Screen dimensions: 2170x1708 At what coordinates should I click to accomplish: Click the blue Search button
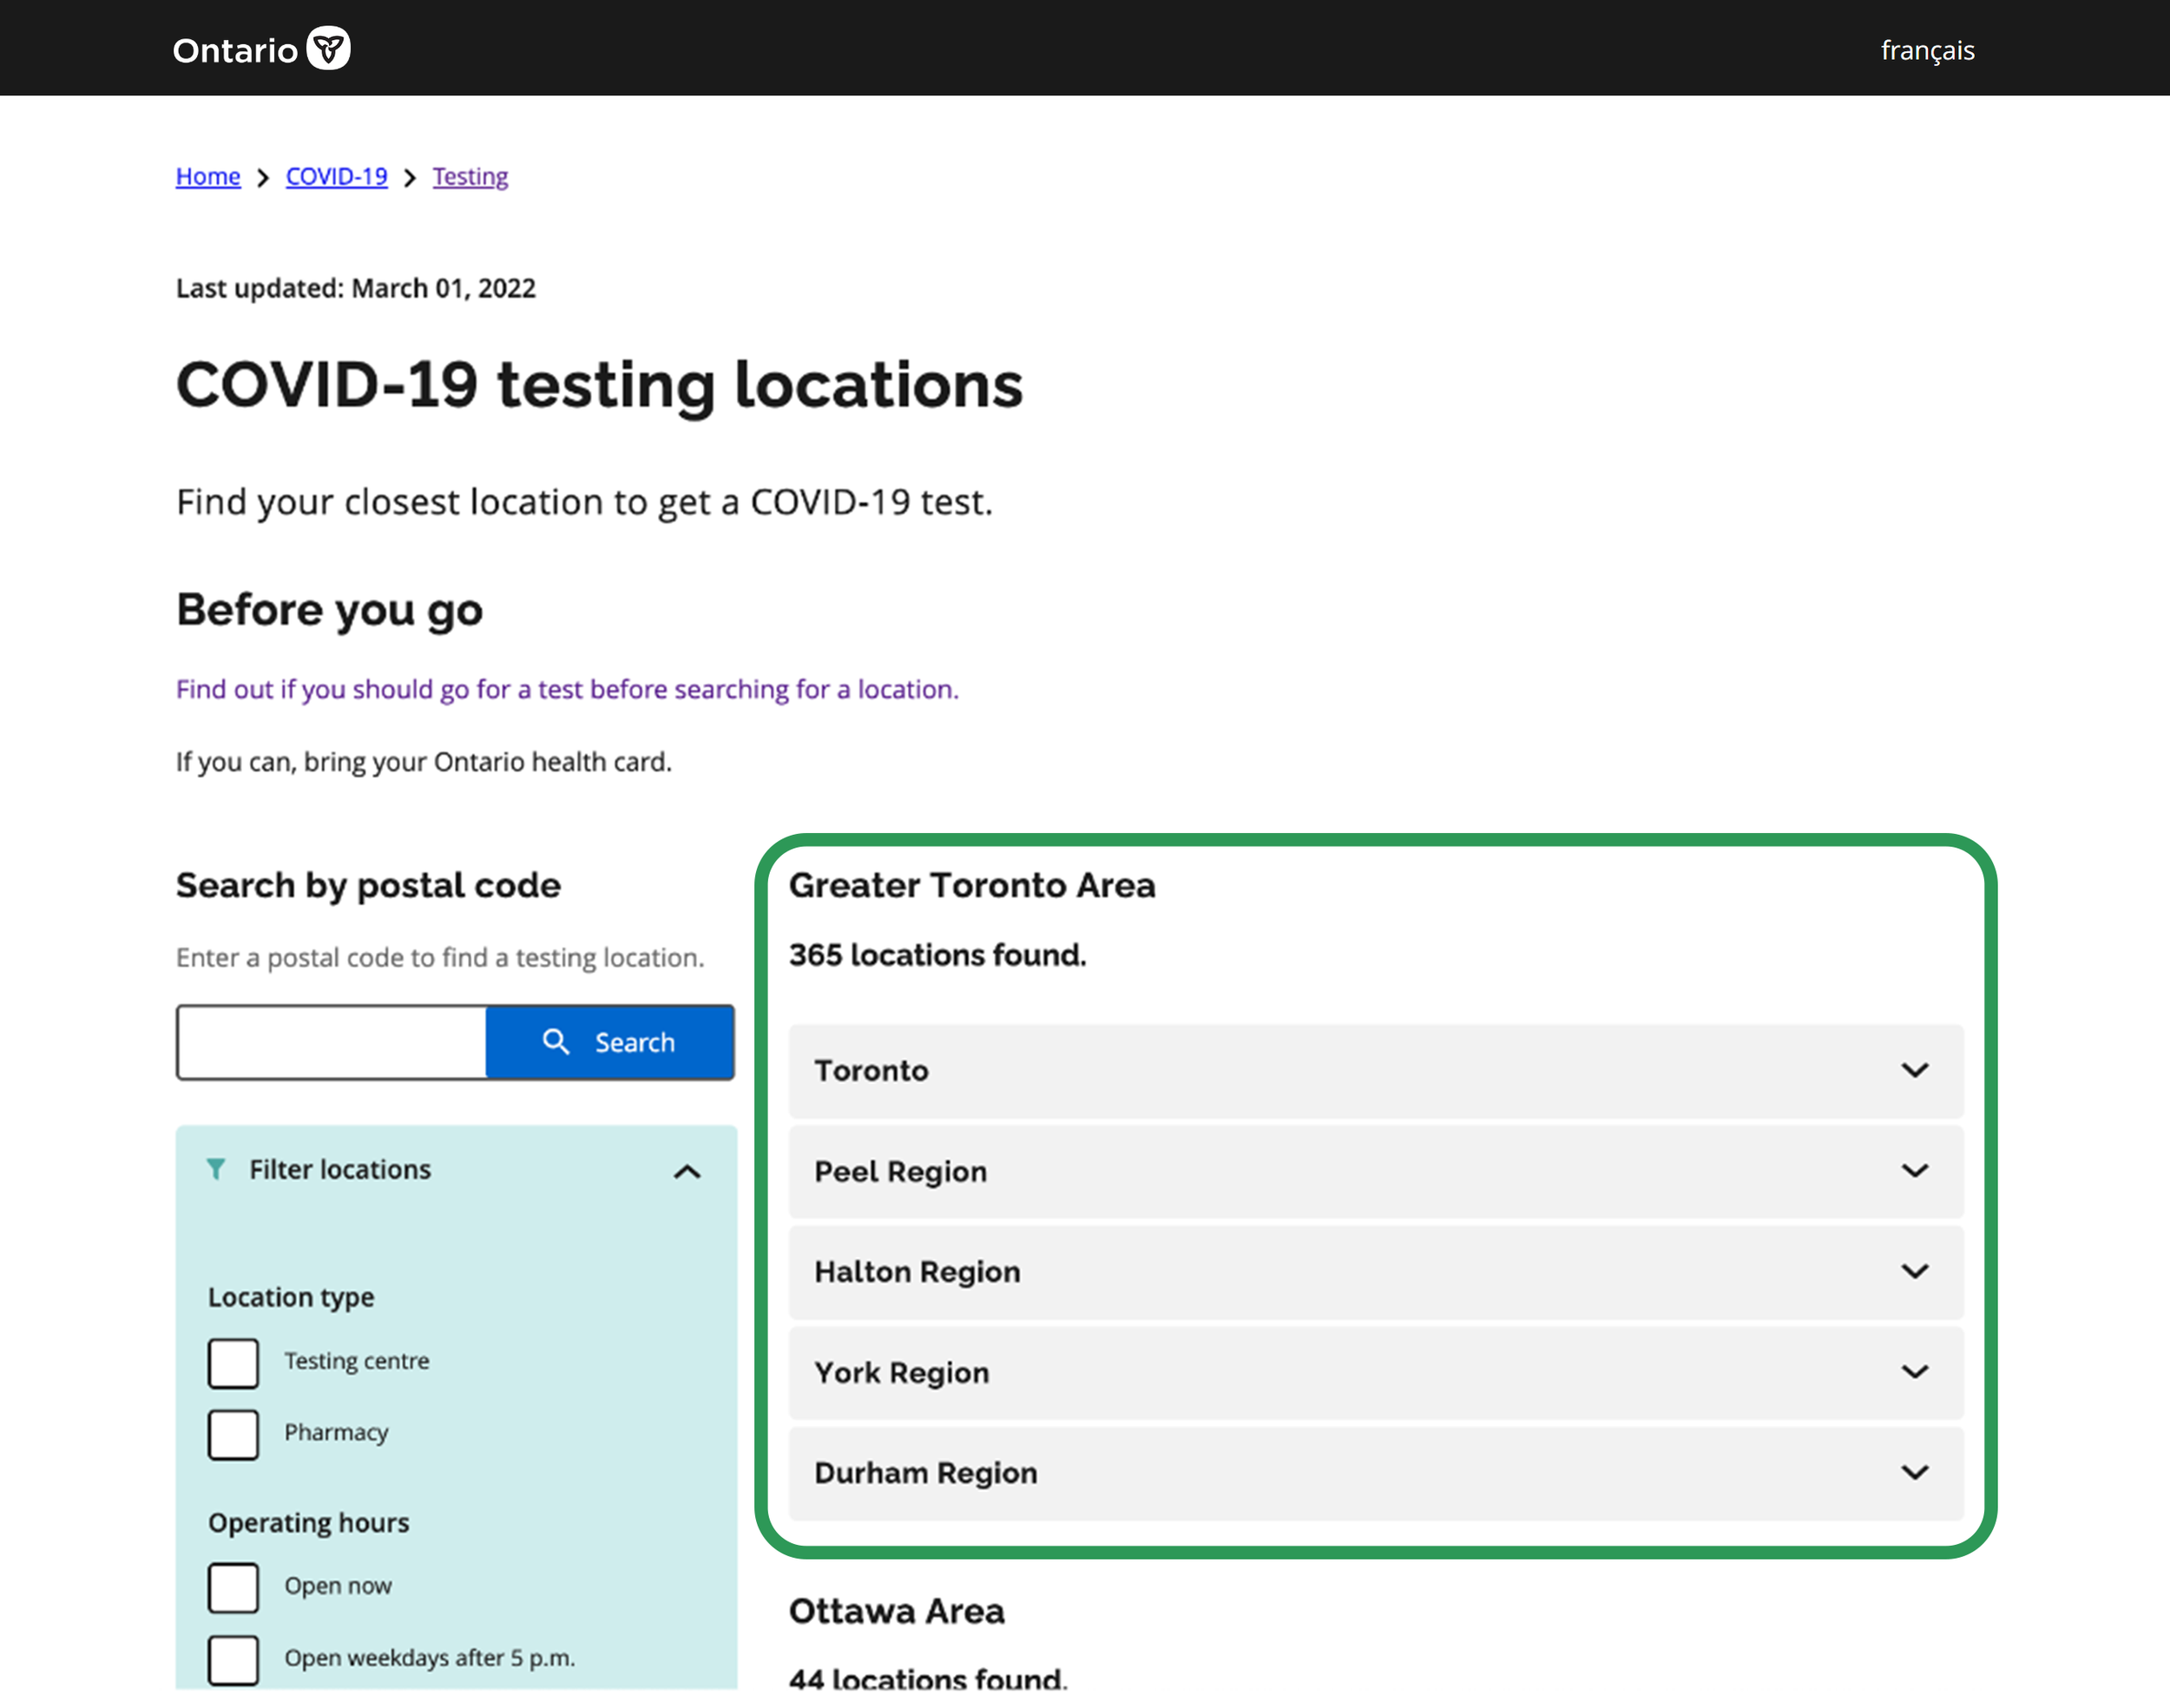pos(610,1042)
